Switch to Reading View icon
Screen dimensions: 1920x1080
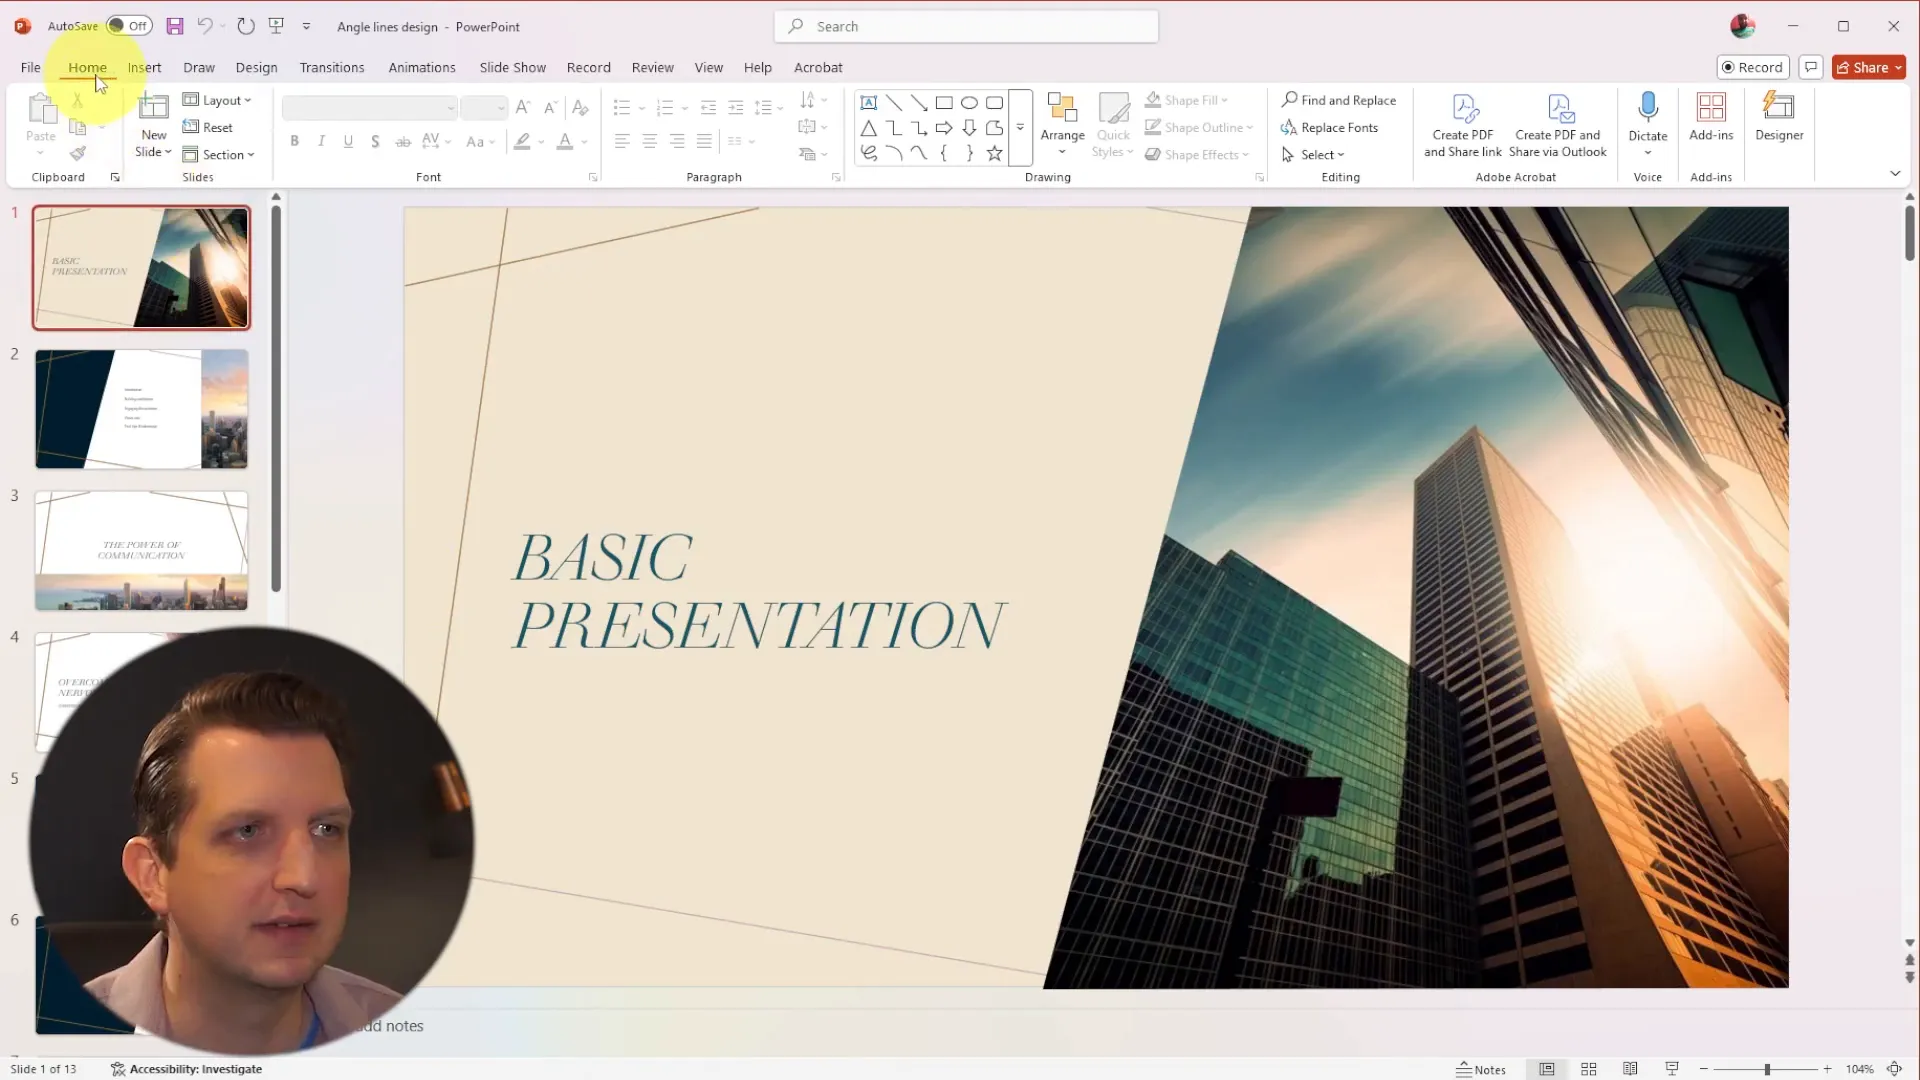coord(1630,1069)
